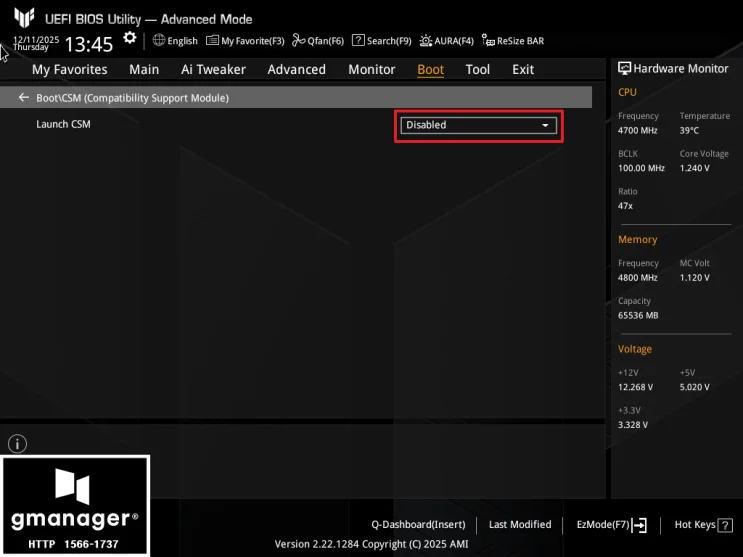
Task: Open the Monitor tab
Action: point(372,70)
